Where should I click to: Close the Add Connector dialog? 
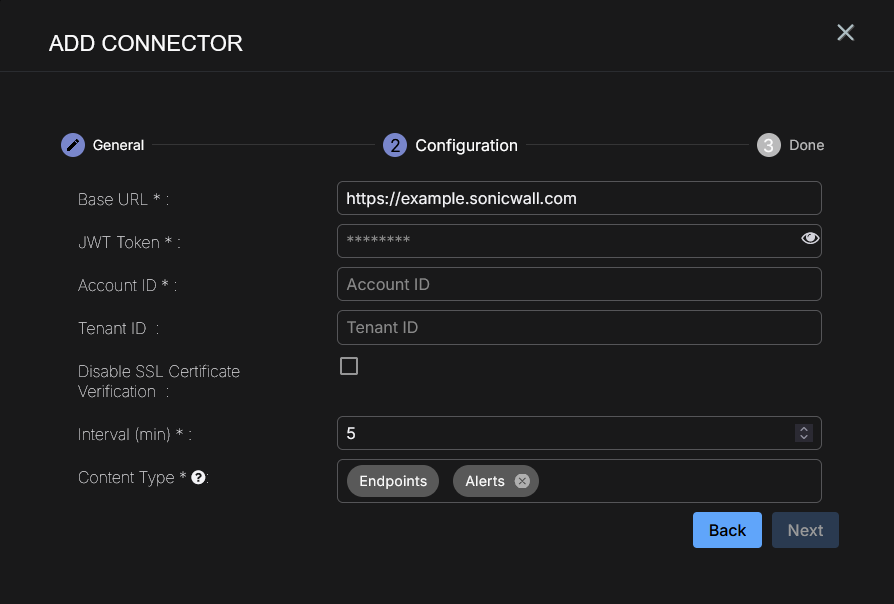[845, 33]
